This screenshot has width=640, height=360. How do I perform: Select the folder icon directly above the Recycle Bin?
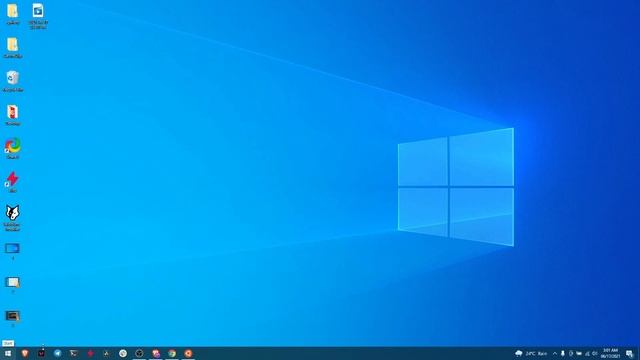point(13,44)
